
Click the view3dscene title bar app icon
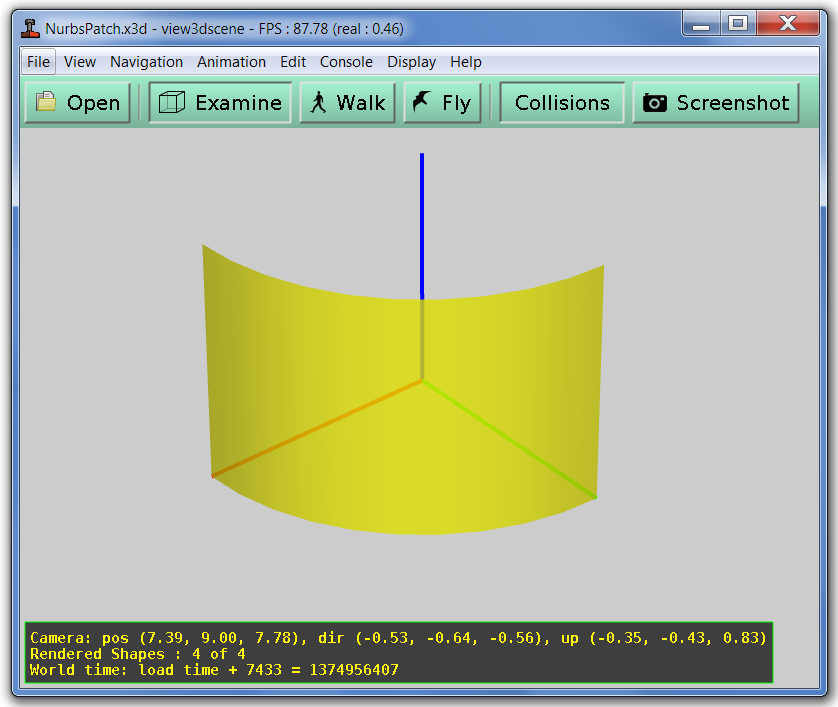tap(31, 28)
